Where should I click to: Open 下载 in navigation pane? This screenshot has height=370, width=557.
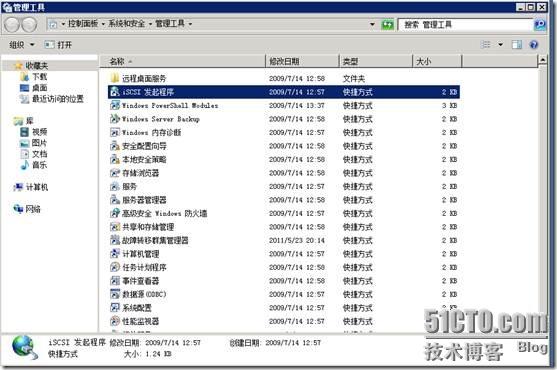click(x=39, y=76)
